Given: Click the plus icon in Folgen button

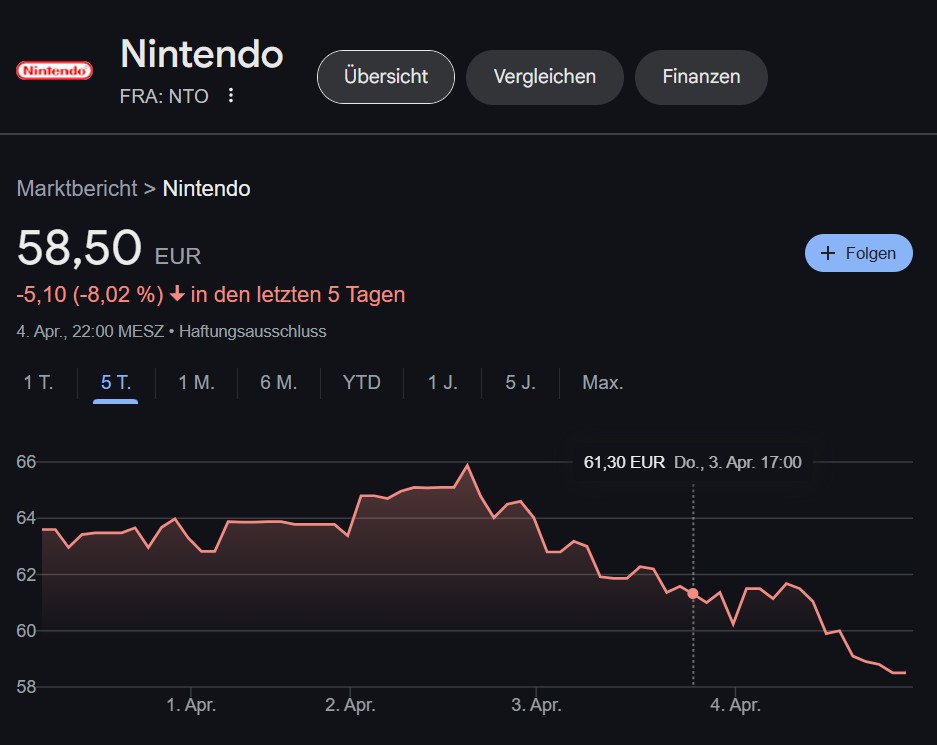Looking at the screenshot, I should [828, 253].
